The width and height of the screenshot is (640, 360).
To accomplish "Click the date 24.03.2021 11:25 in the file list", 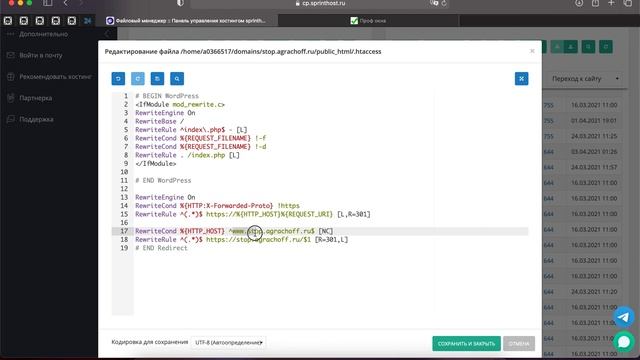I will coord(594,136).
